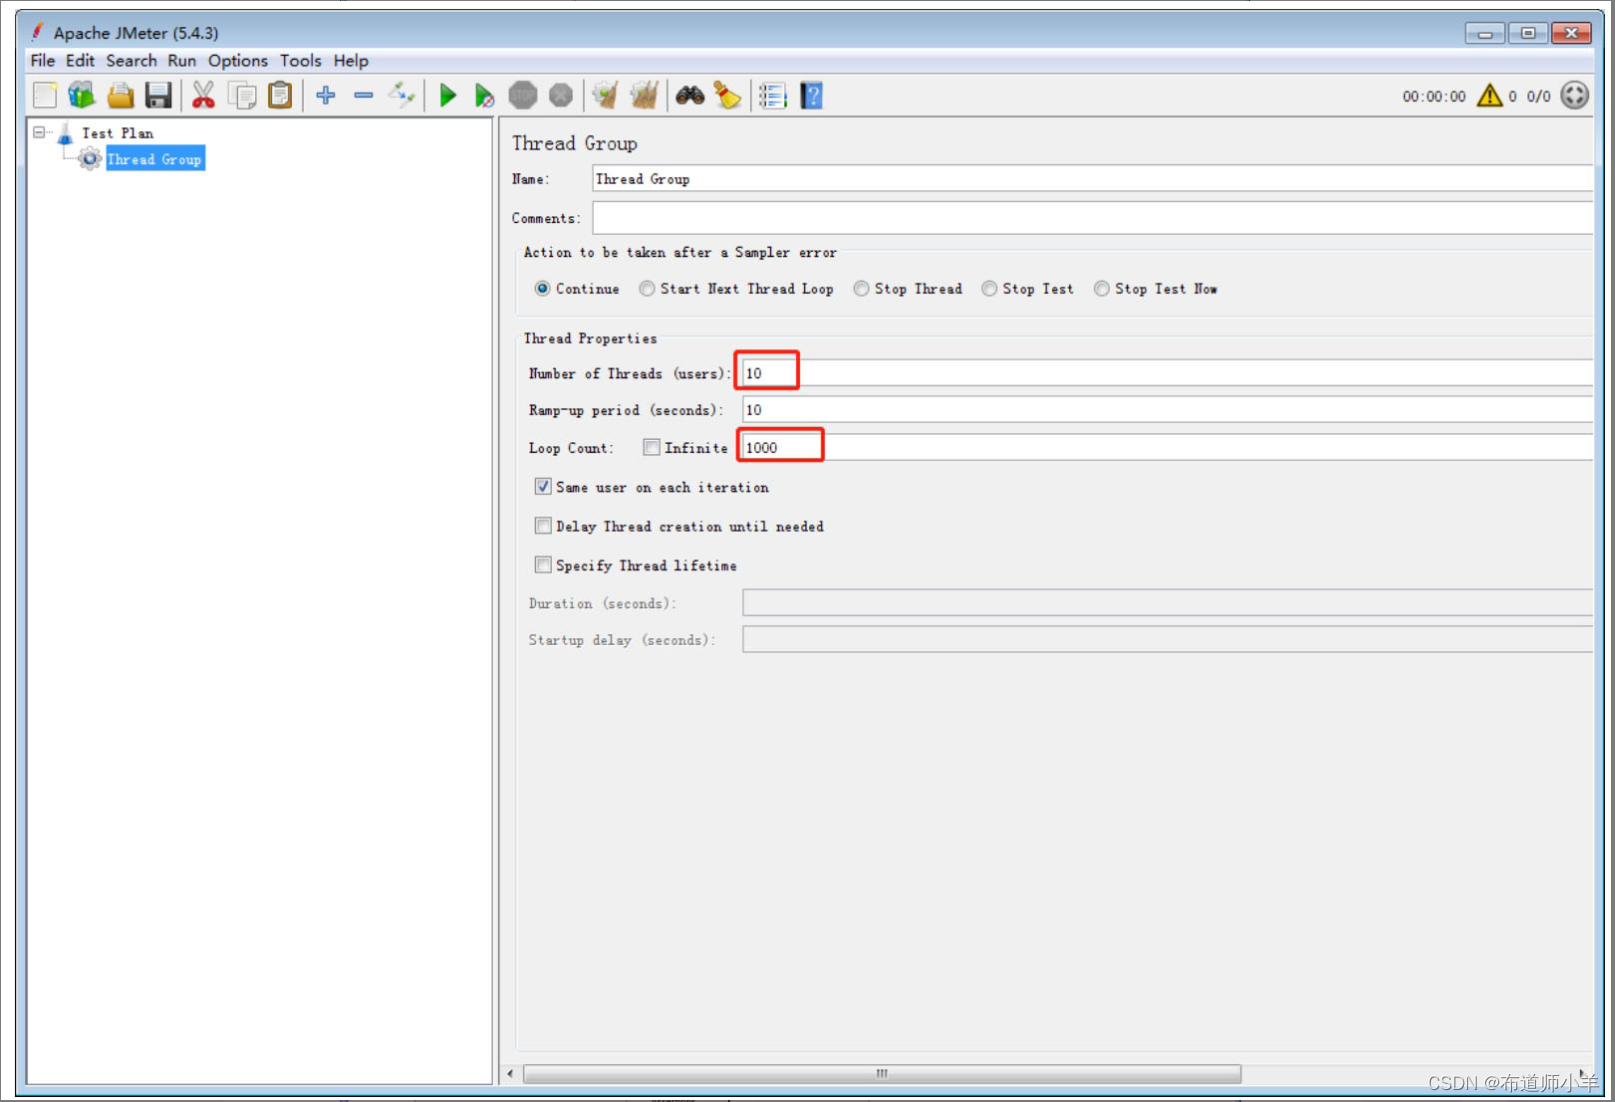Click the Shutdown test icon
Viewport: 1615px width, 1102px height.
pyautogui.click(x=561, y=96)
